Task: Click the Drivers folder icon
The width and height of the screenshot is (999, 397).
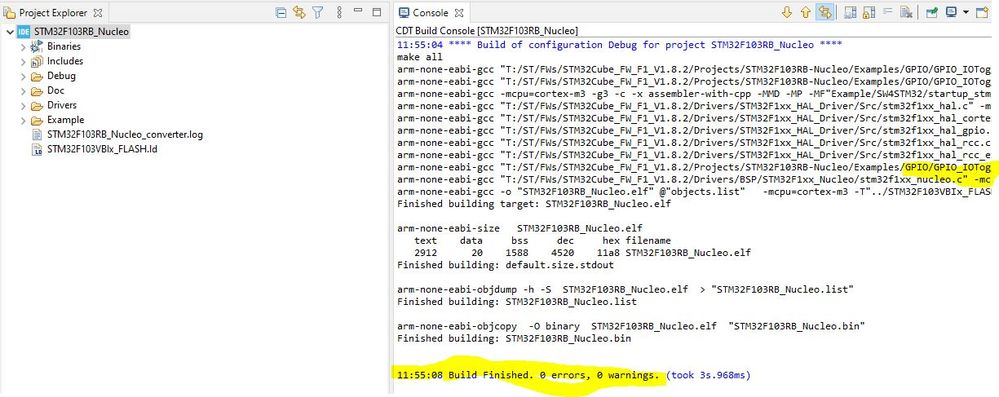Action: click(37, 106)
